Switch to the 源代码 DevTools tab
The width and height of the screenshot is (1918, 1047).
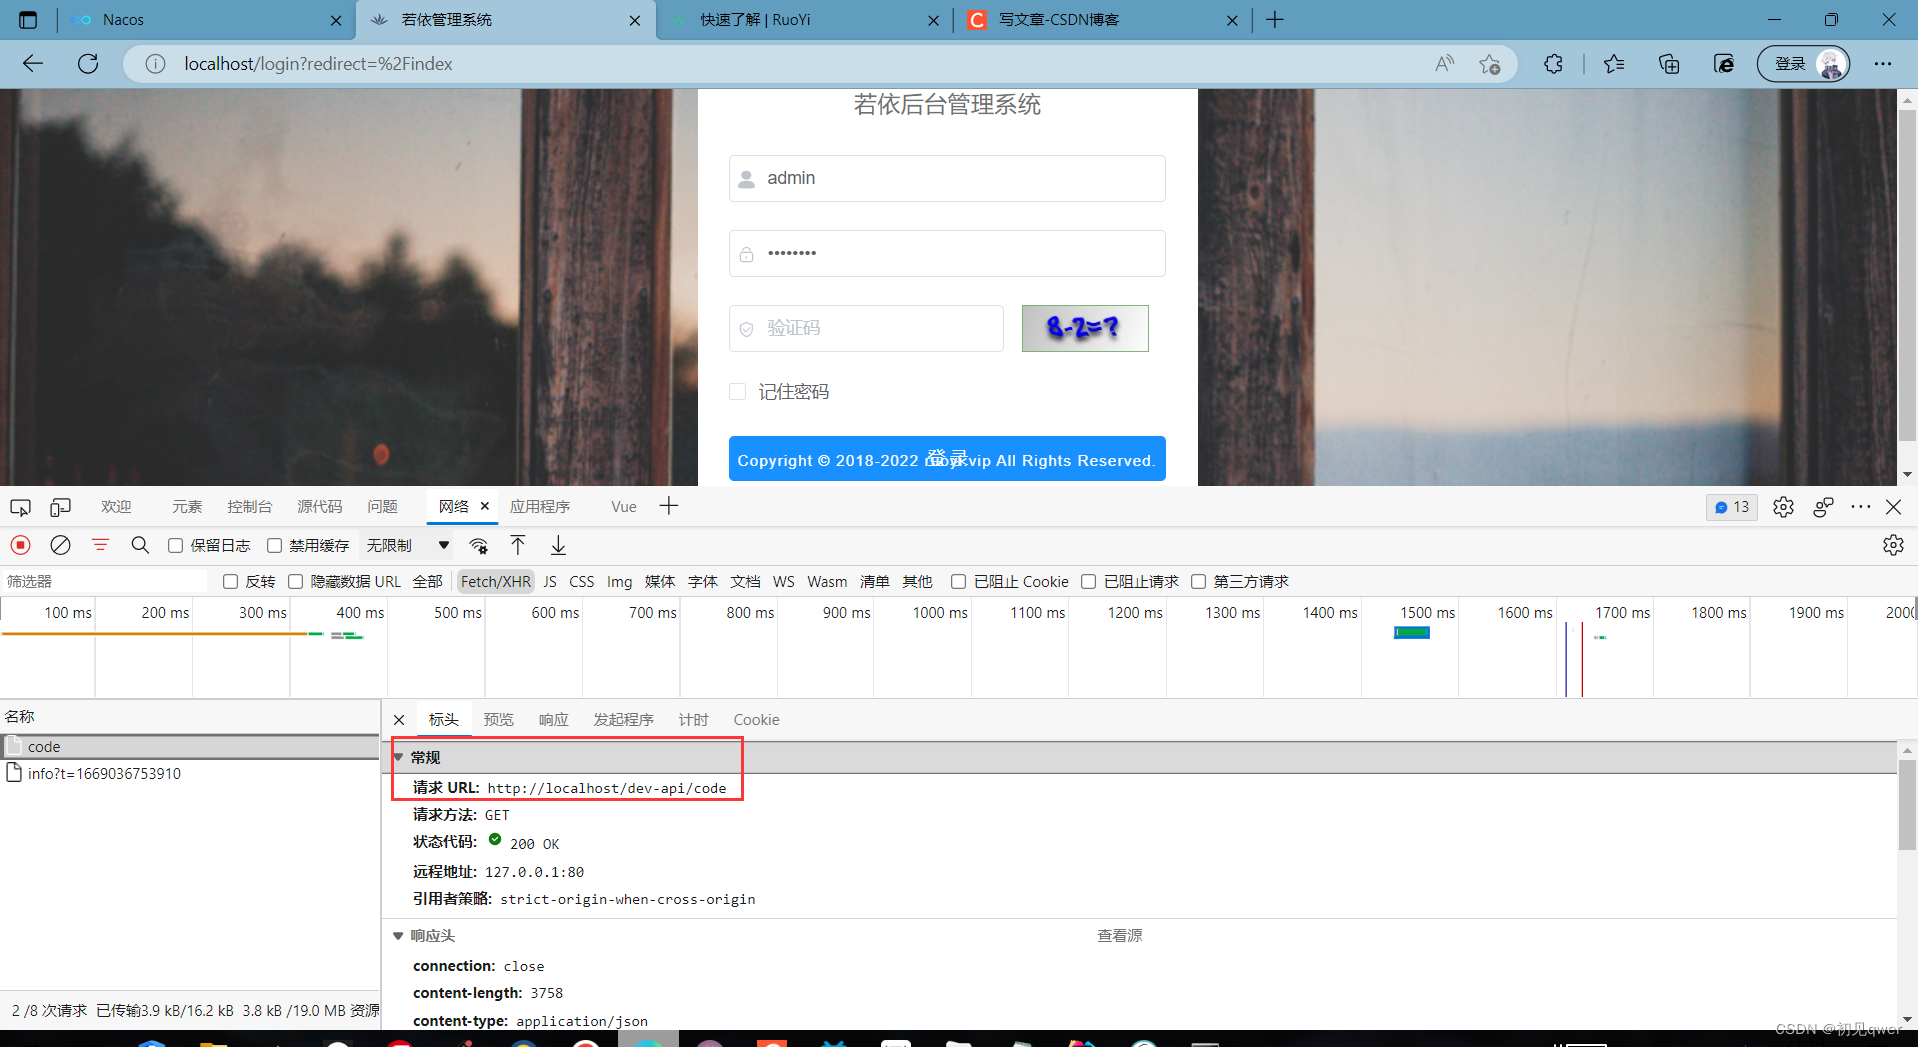319,507
